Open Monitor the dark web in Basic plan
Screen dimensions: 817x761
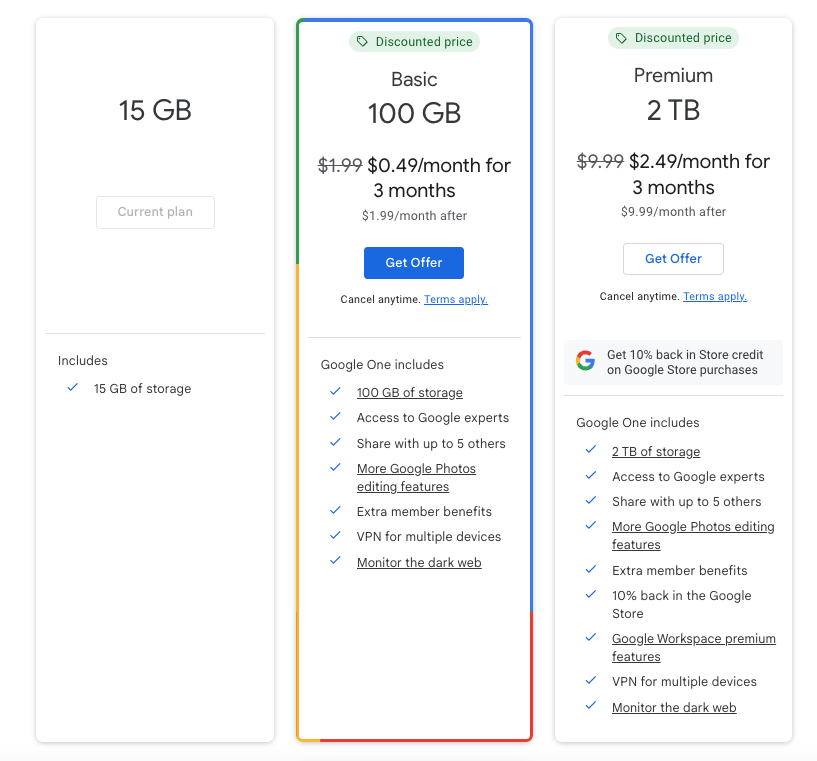click(x=419, y=563)
